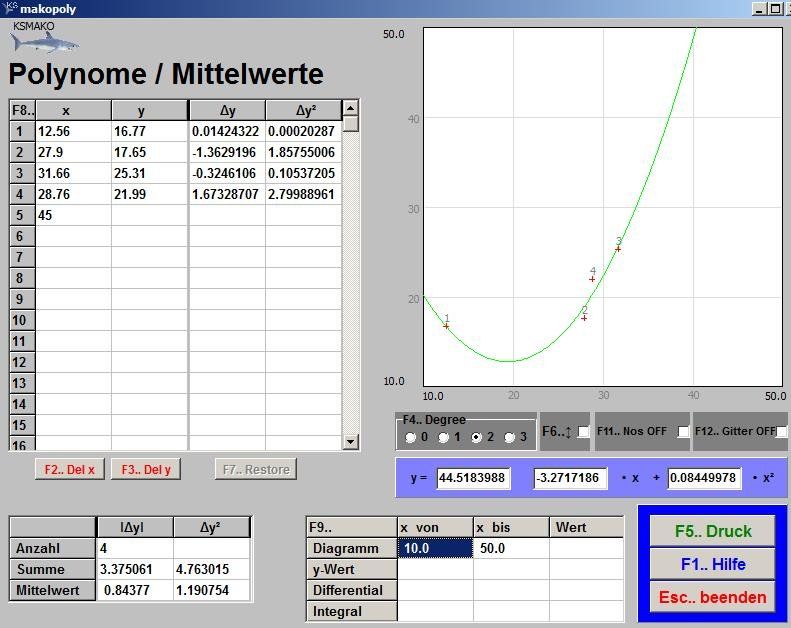Click the x von field showing 10.0
Image resolution: width=791 pixels, height=628 pixels.
pos(435,549)
